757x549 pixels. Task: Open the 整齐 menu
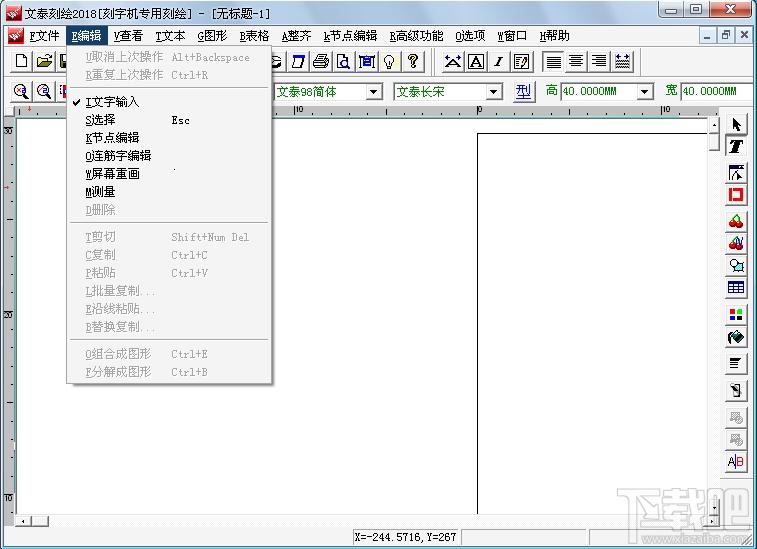[296, 36]
